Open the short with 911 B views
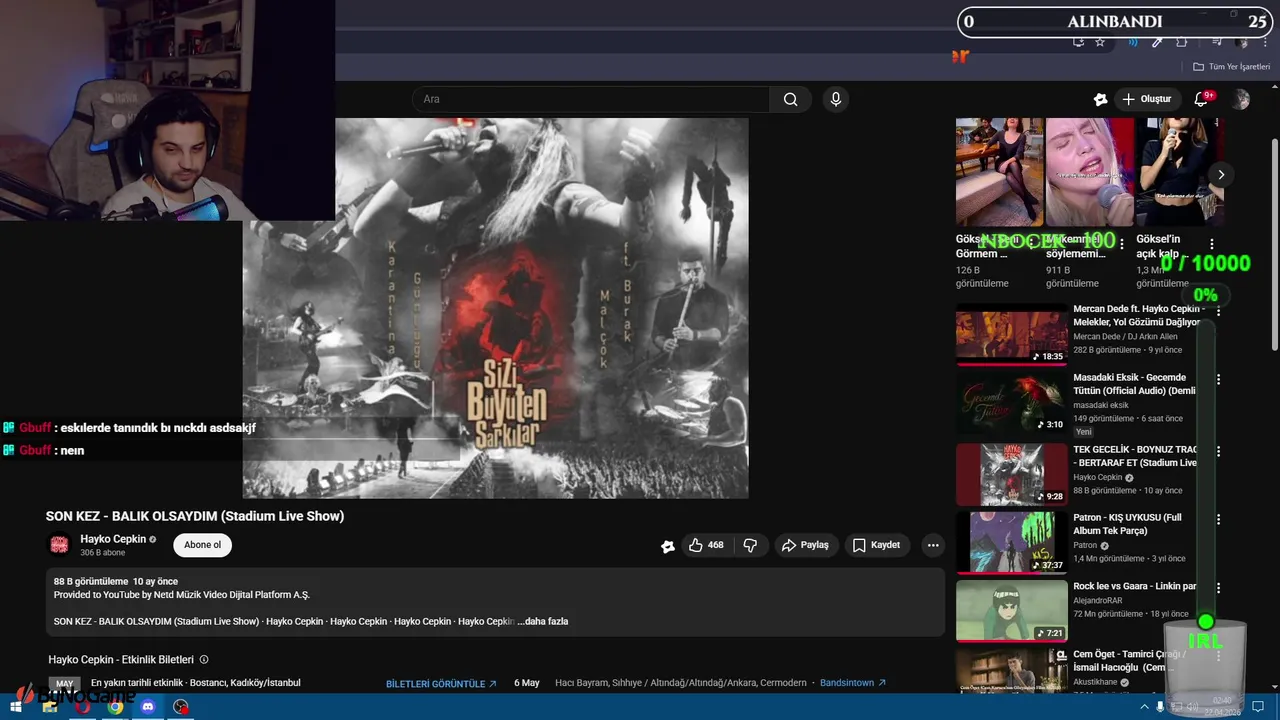 coord(1090,172)
